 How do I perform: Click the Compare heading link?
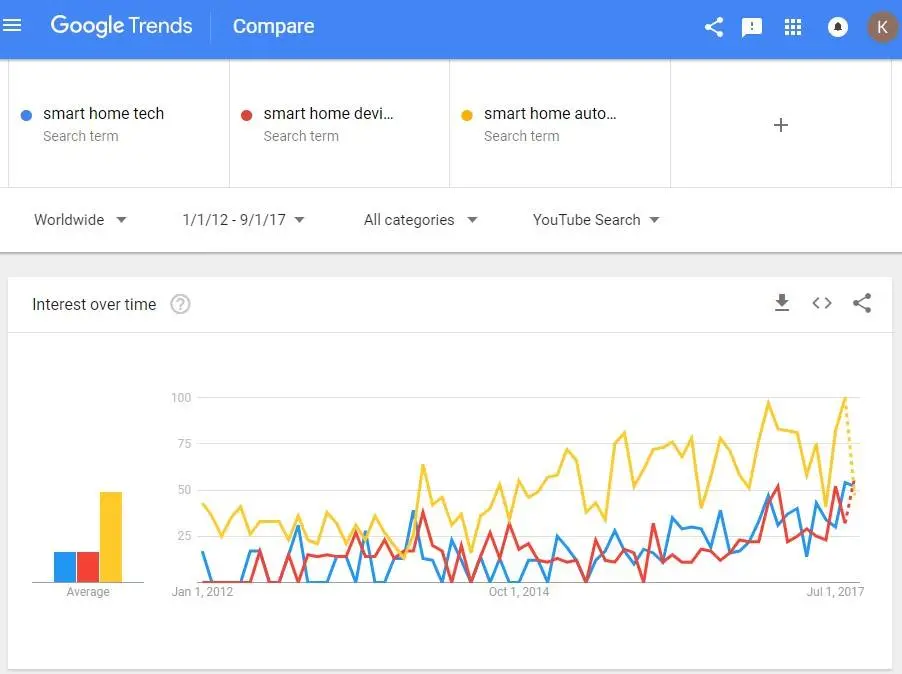click(272, 27)
